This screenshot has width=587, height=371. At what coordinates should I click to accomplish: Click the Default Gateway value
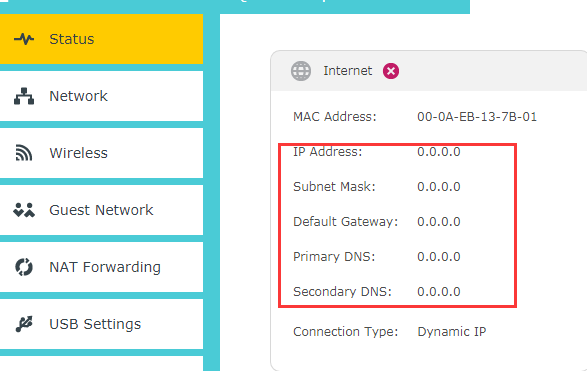(x=439, y=222)
